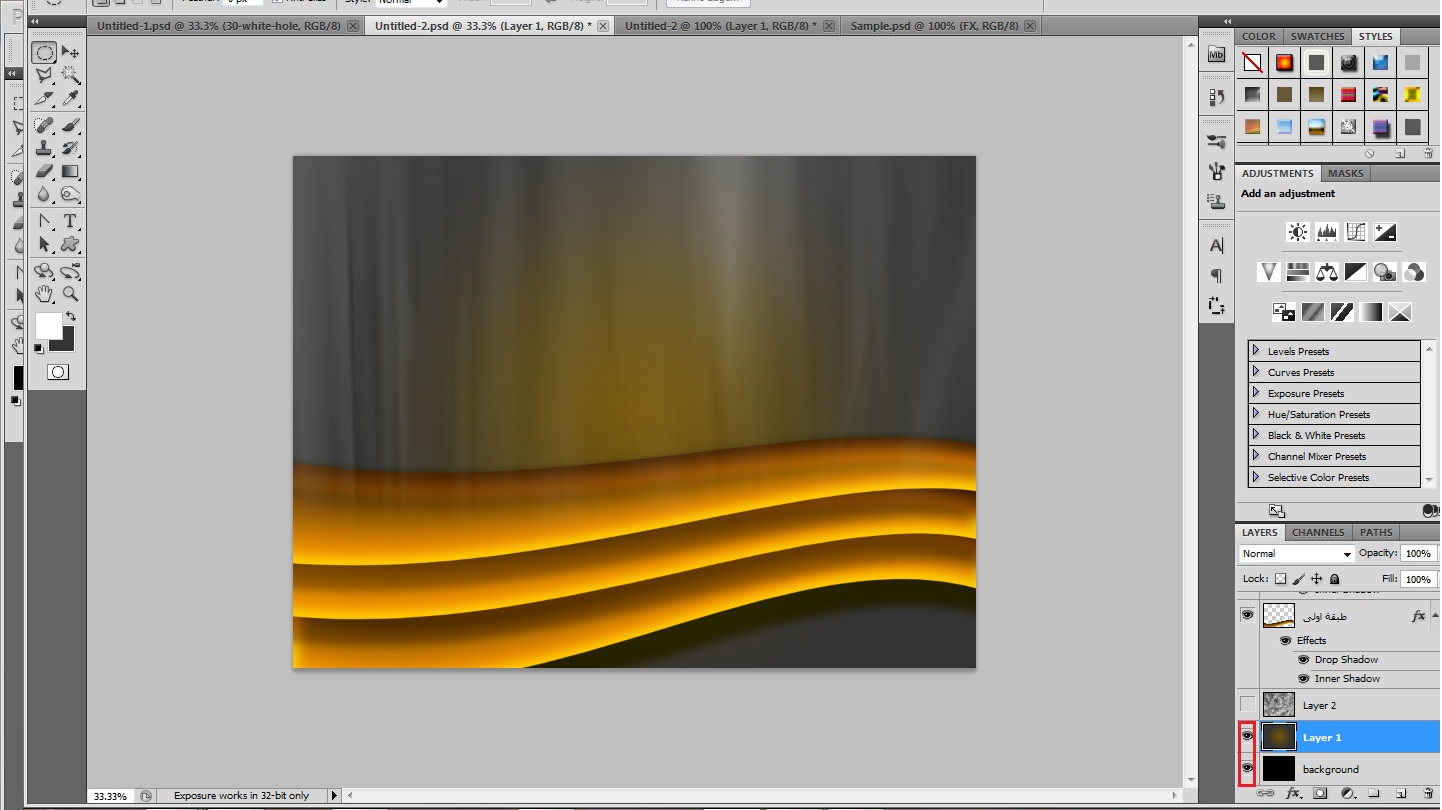Click the white foreground color swatch
The height and width of the screenshot is (810, 1442).
48,325
